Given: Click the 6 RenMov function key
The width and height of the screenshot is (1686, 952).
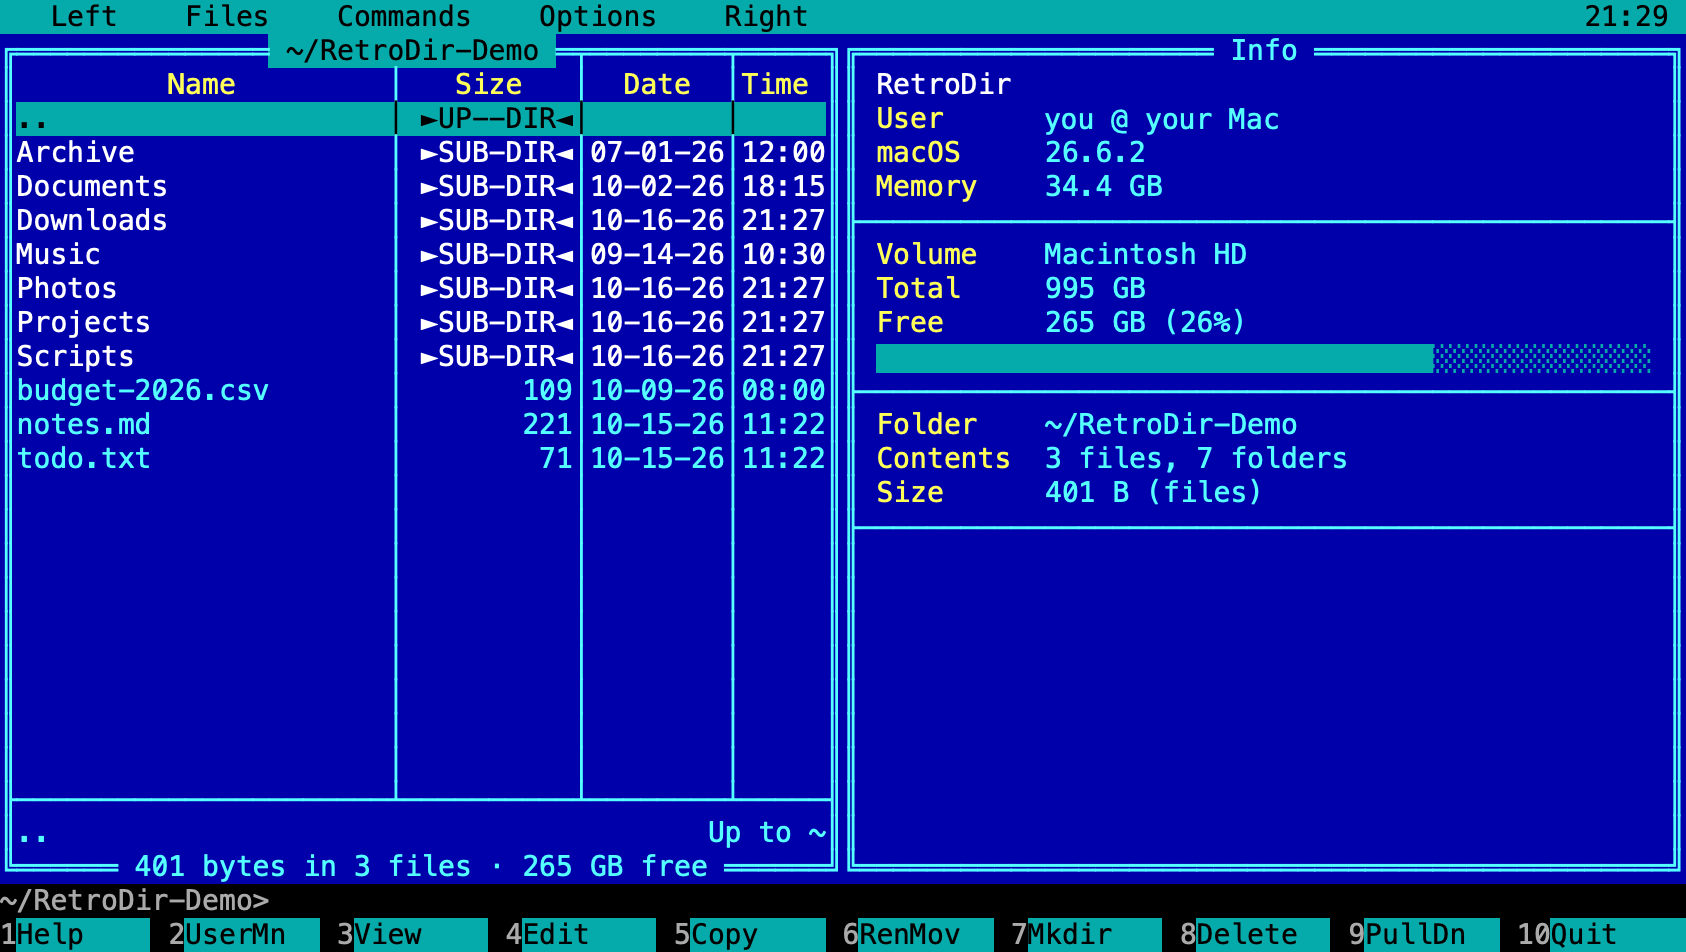Looking at the screenshot, I should [918, 935].
